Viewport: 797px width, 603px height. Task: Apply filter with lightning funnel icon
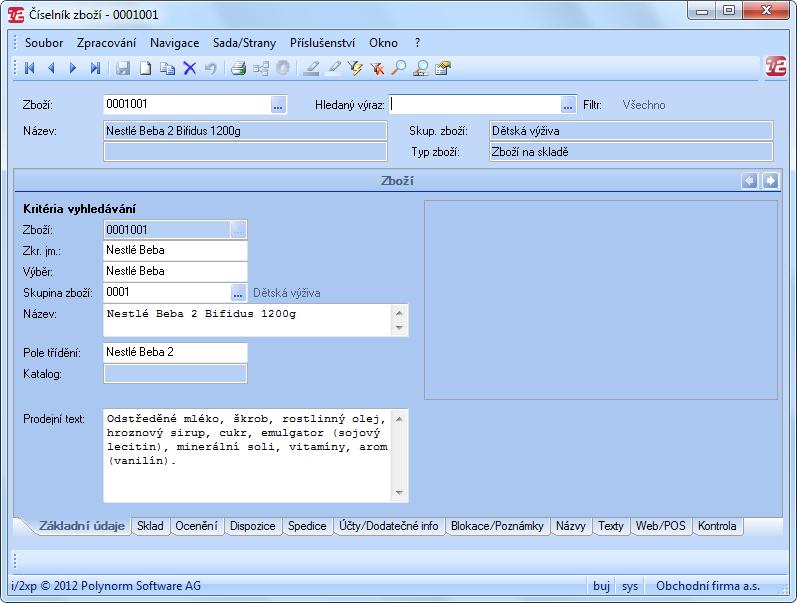(x=355, y=68)
